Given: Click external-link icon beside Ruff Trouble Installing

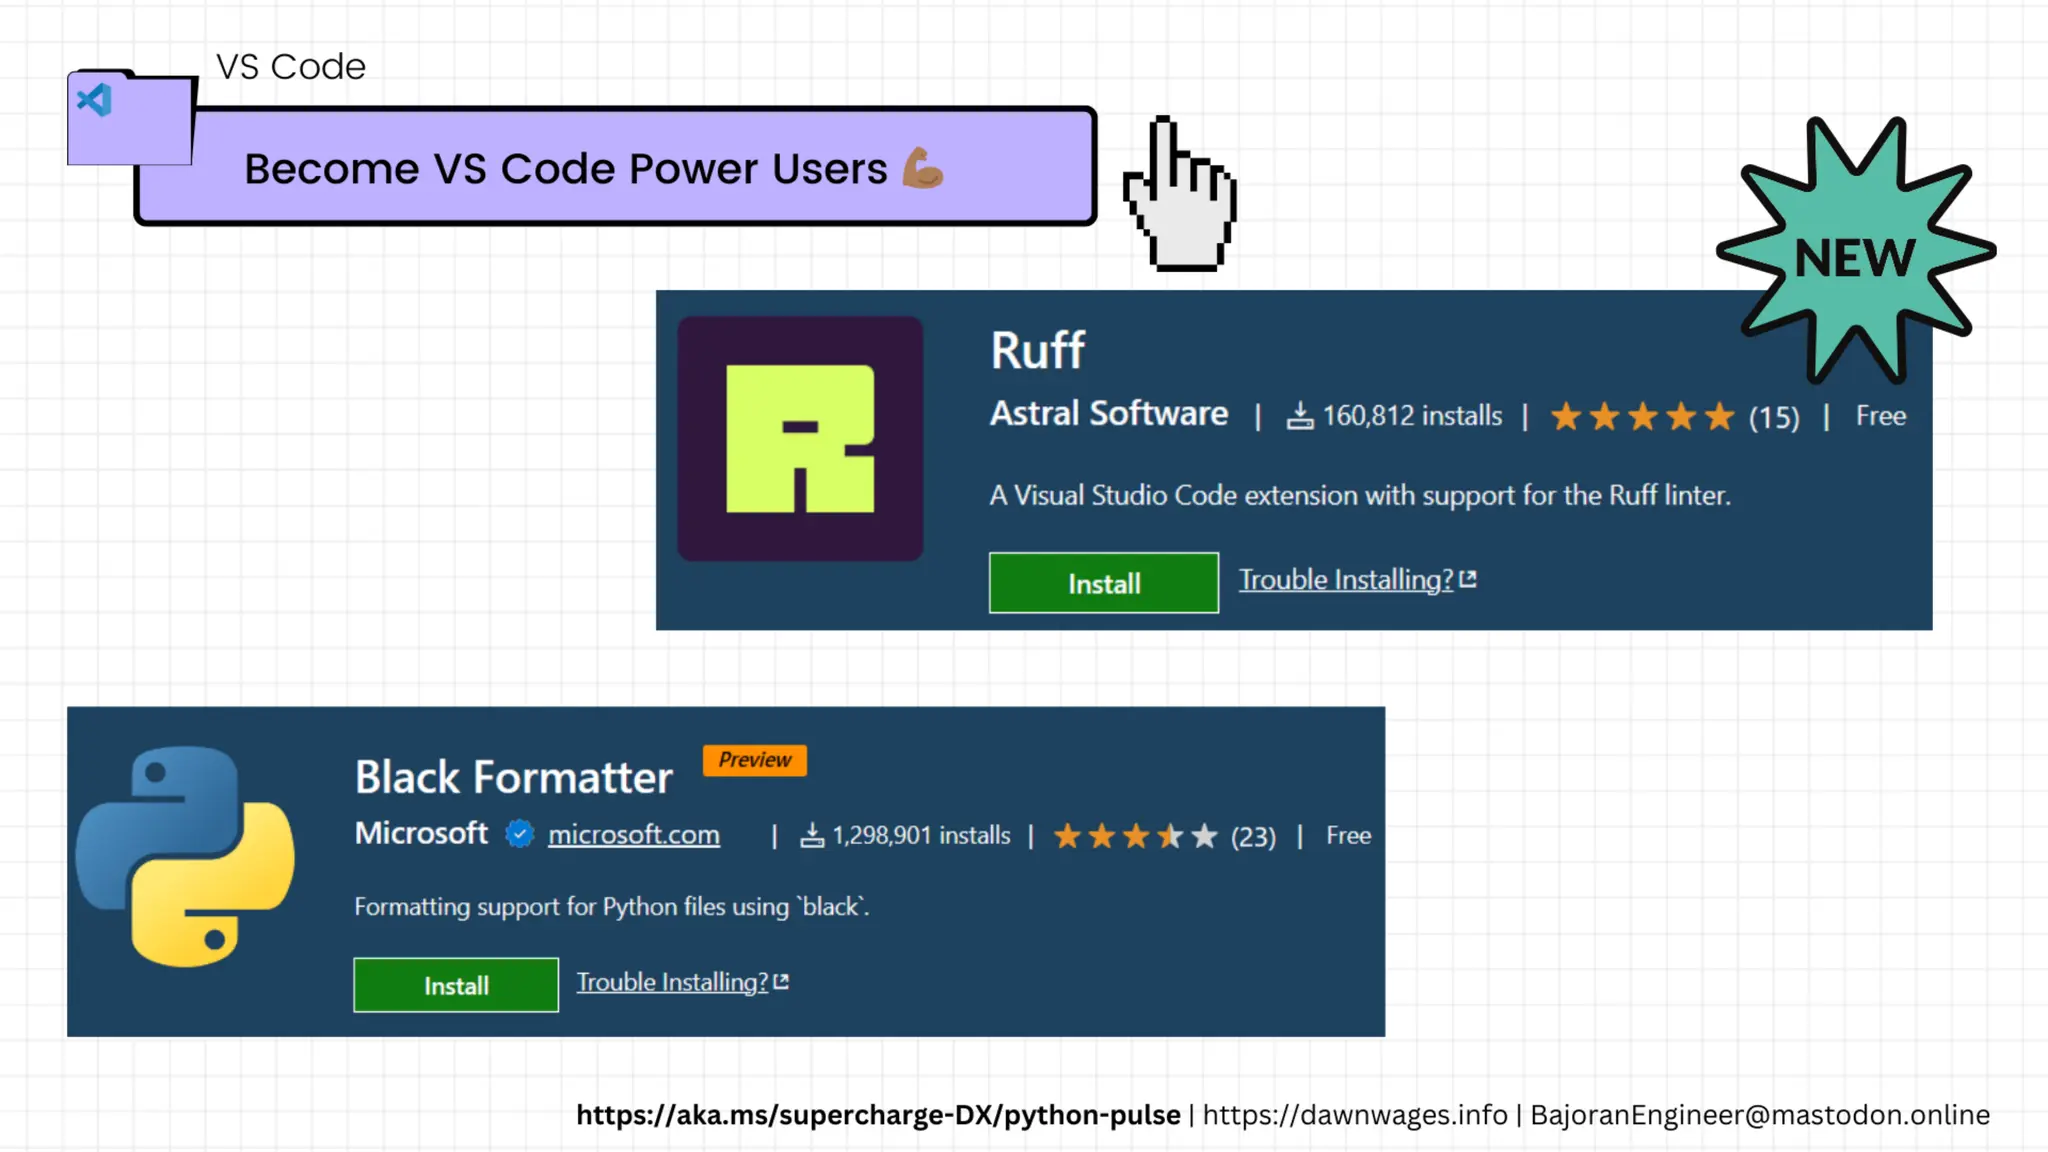Looking at the screenshot, I should (1468, 579).
